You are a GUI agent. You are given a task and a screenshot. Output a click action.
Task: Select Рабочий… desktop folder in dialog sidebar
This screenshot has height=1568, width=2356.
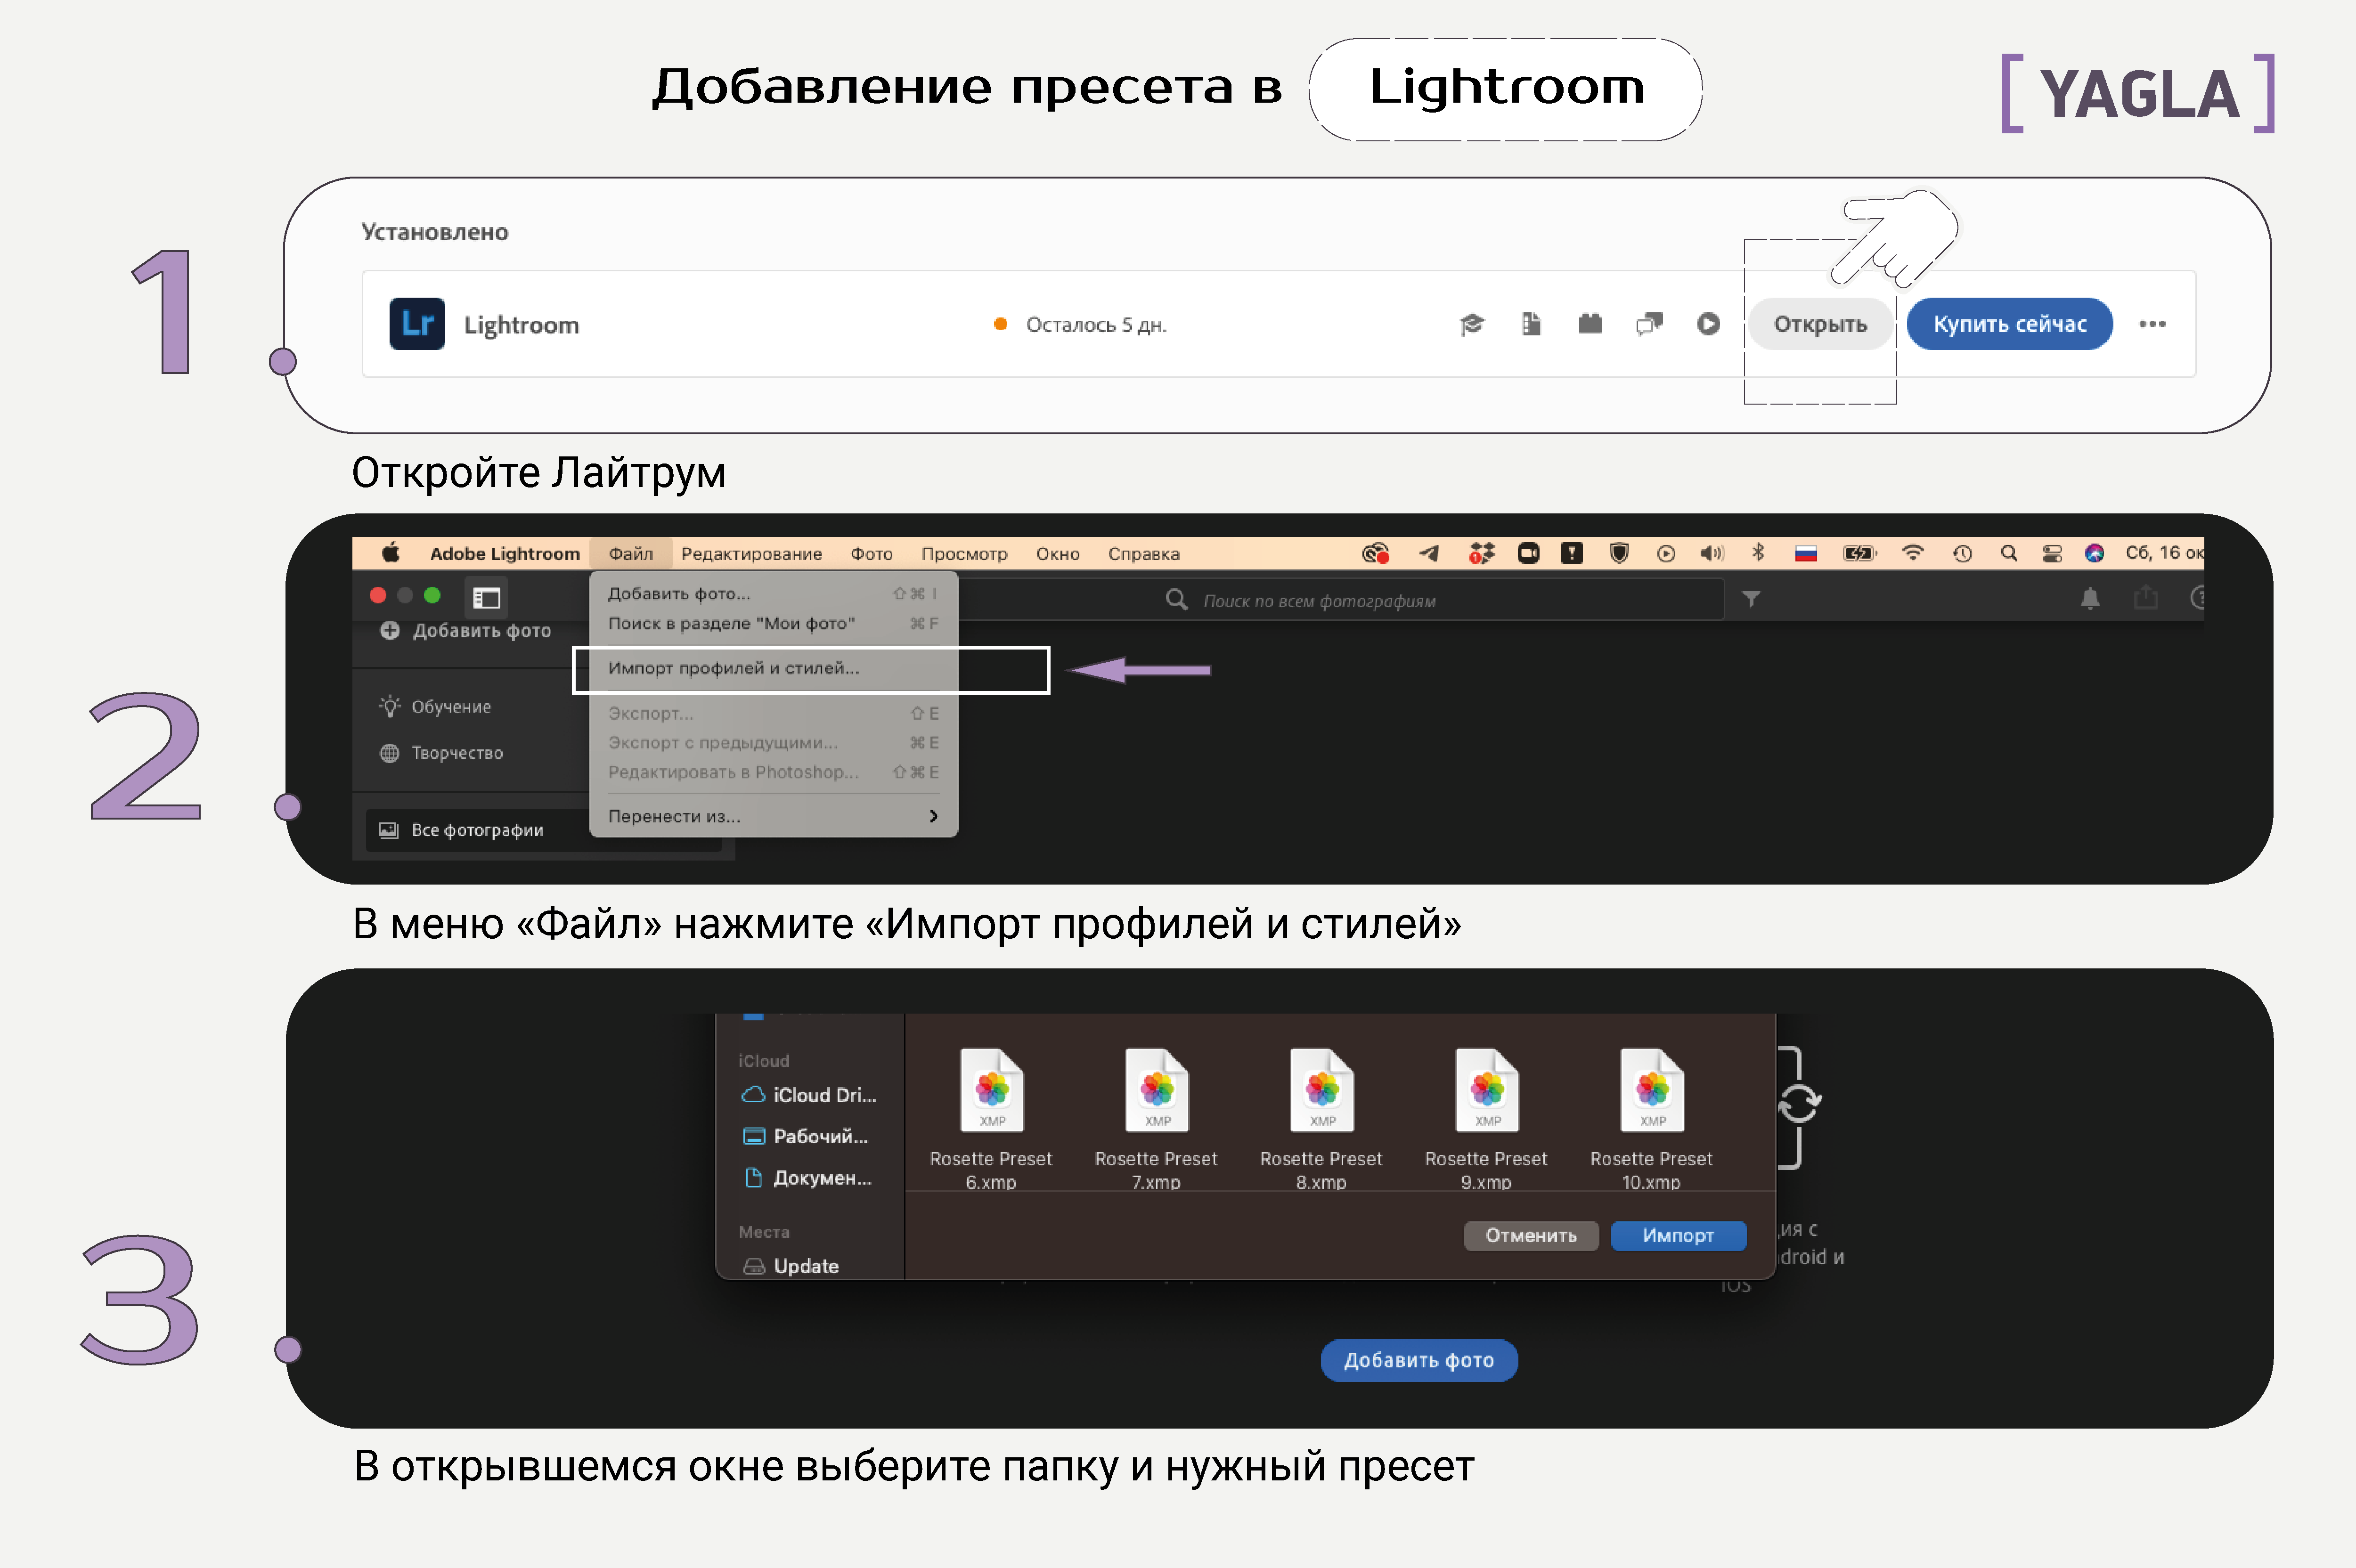(806, 1136)
